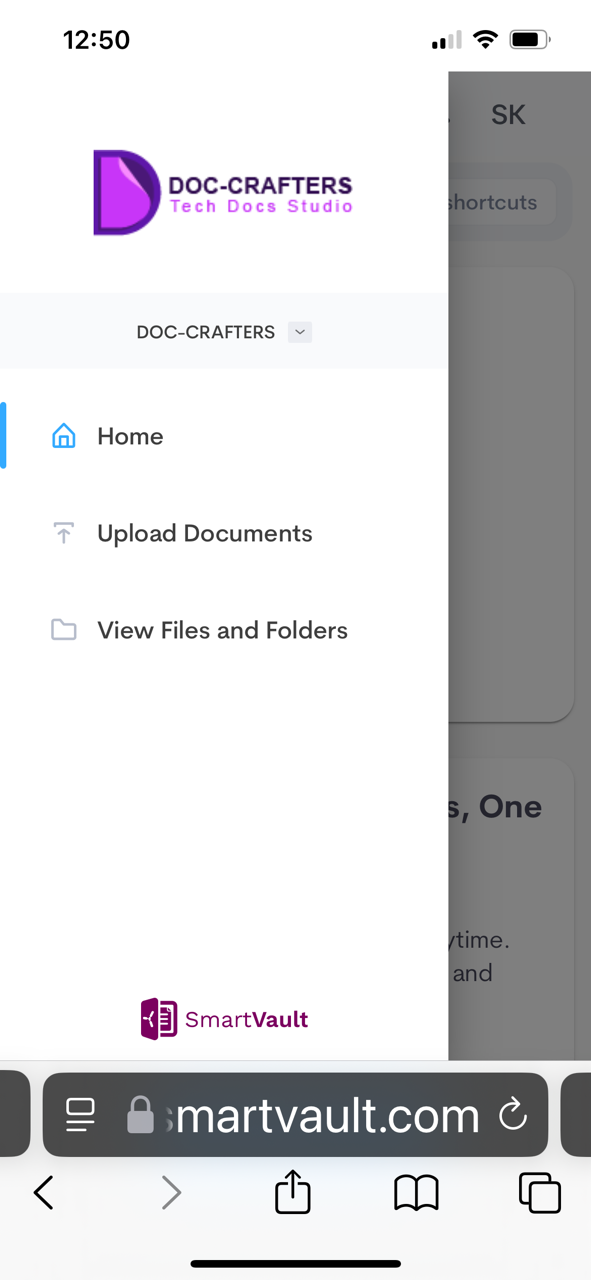
Task: Click the Doc-Crafters Tech Docs Studio logo
Action: point(223,192)
